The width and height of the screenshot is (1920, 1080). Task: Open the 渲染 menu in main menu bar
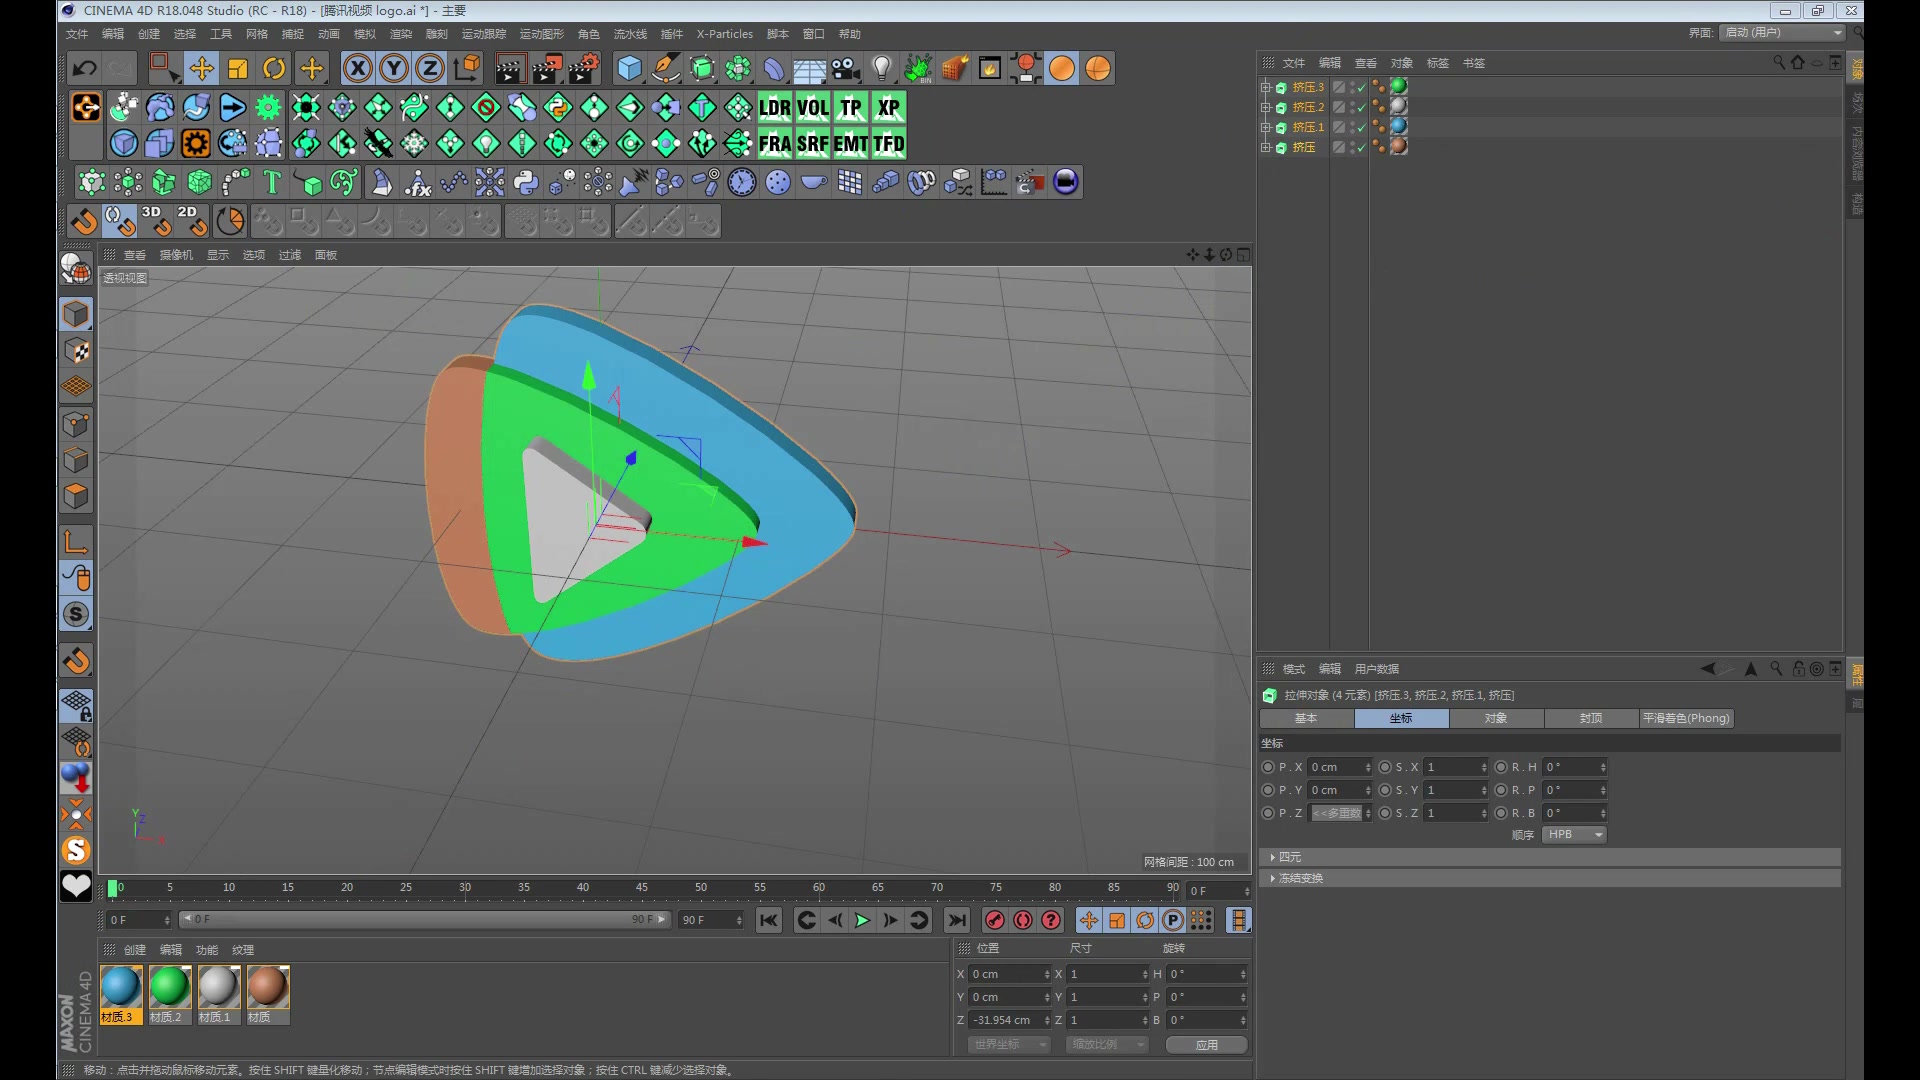tap(401, 34)
